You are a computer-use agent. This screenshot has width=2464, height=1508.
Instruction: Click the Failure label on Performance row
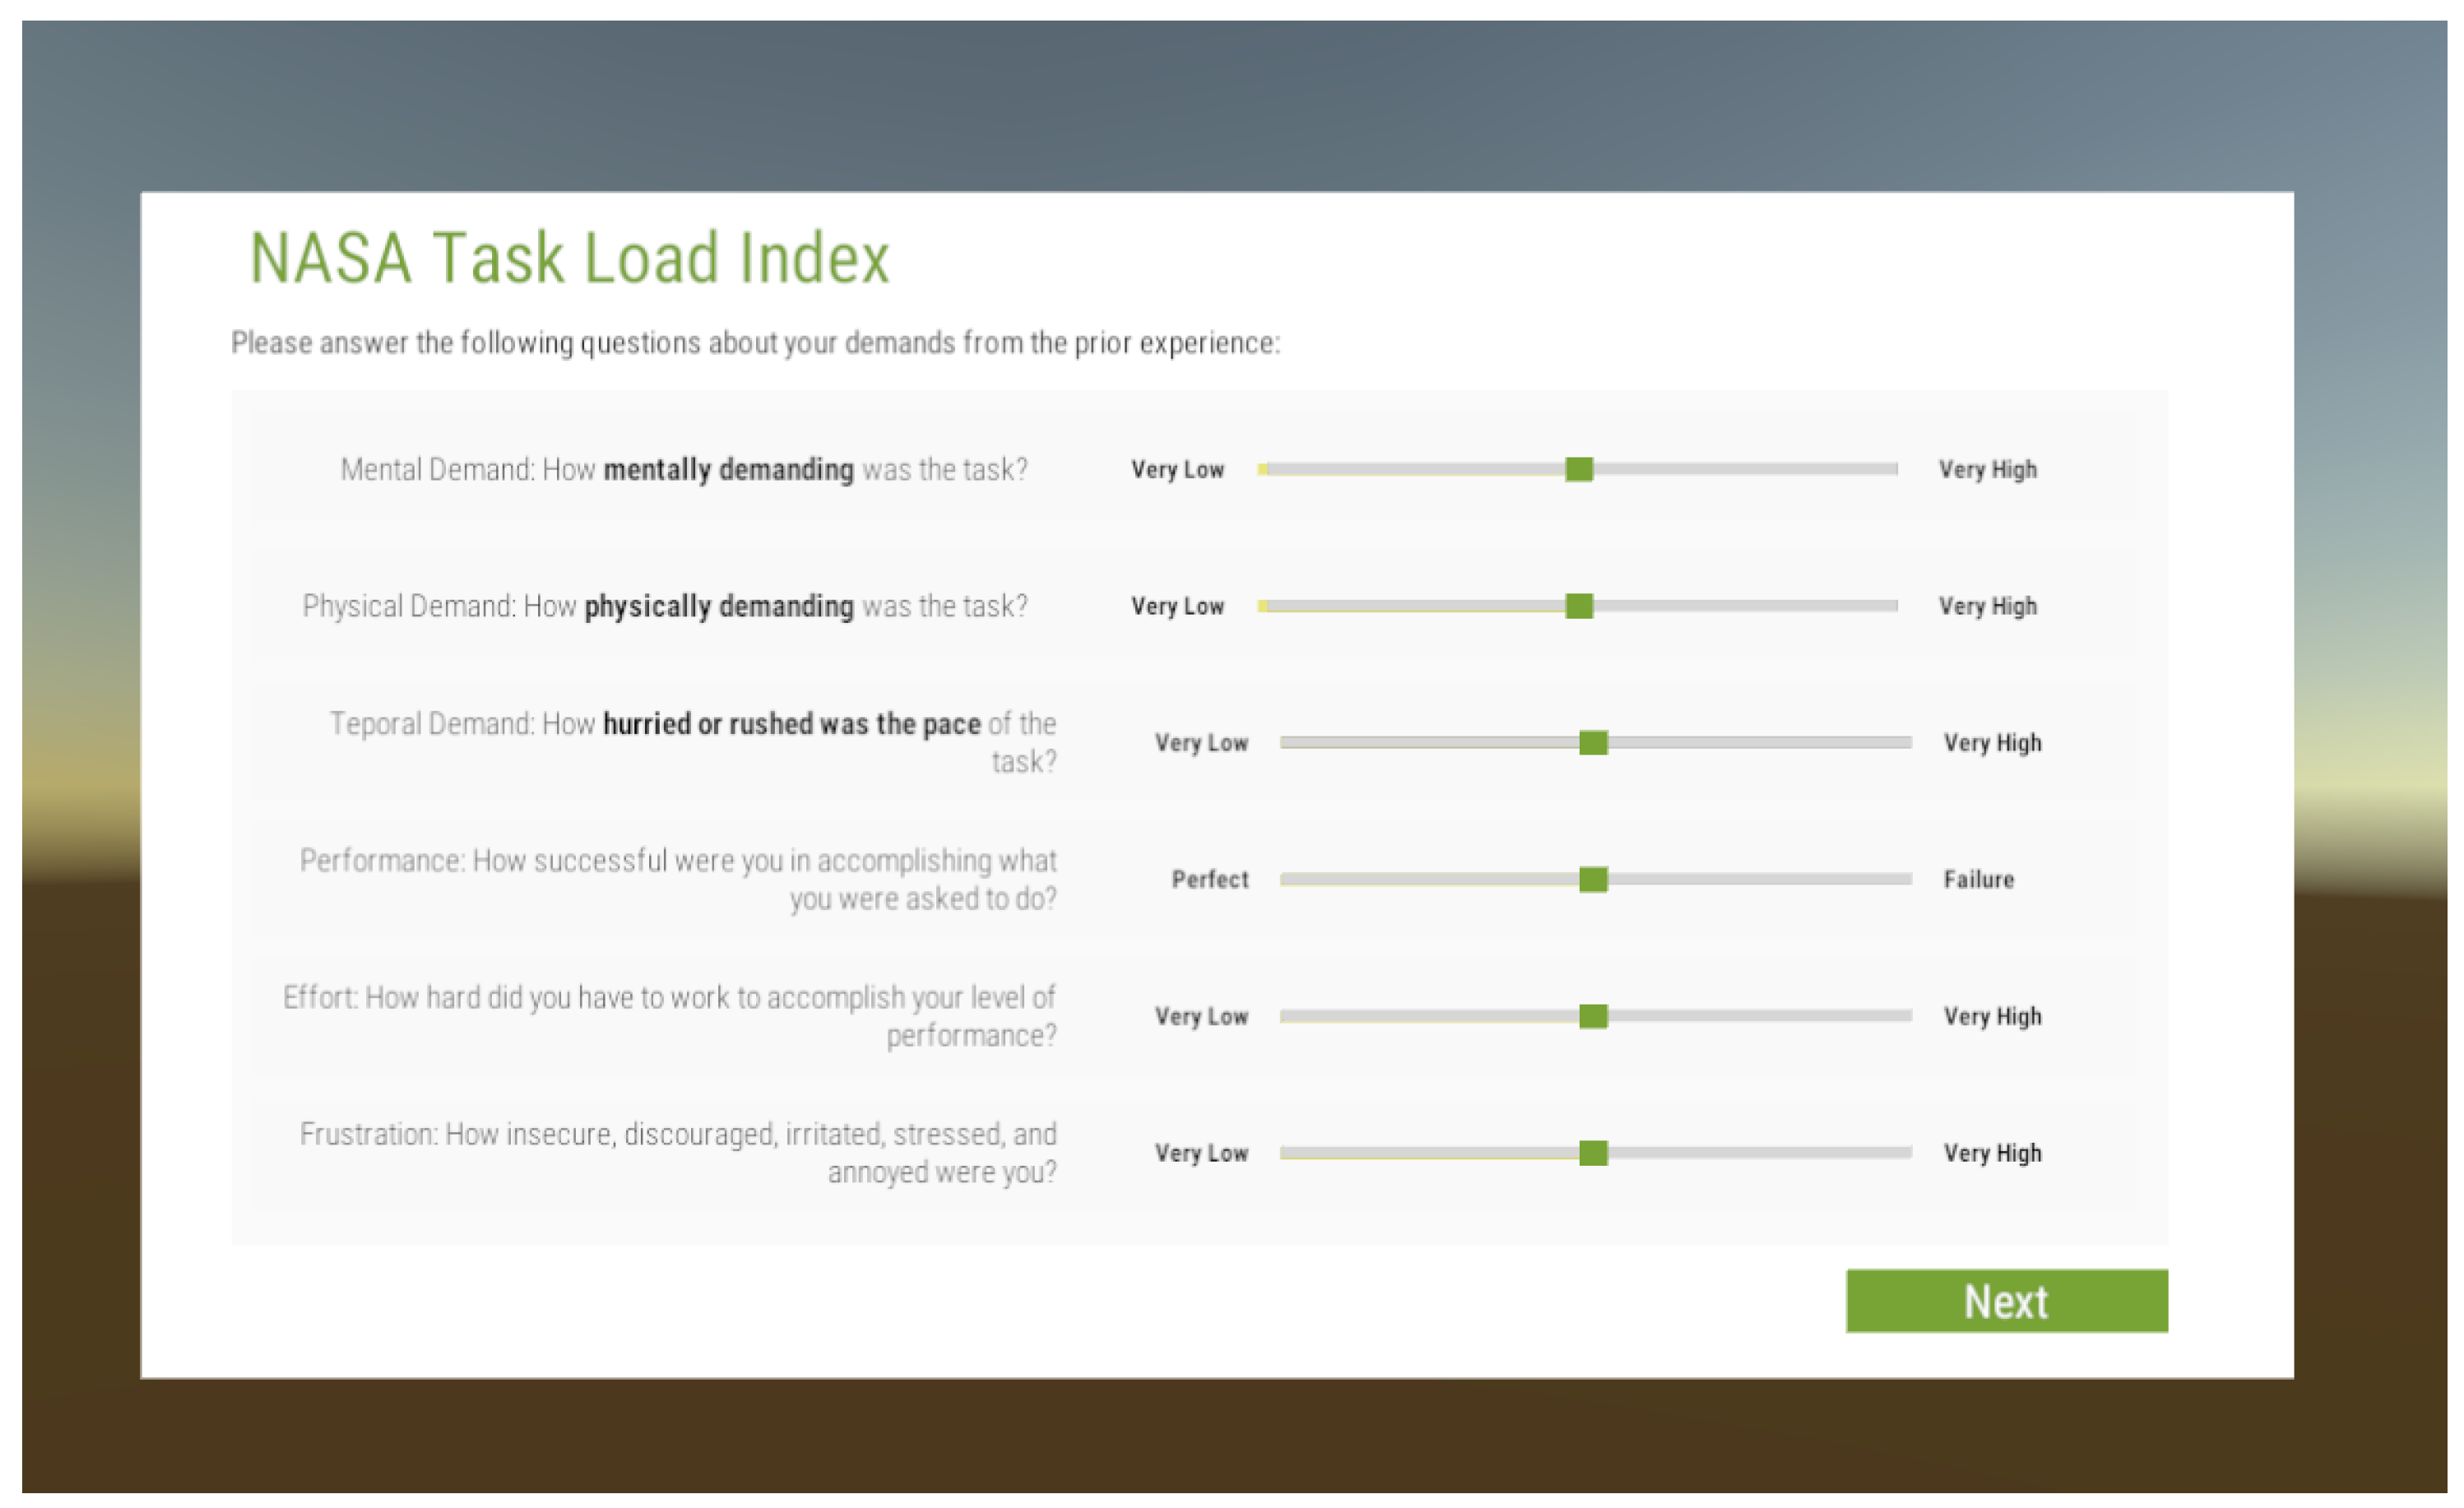(x=1978, y=880)
